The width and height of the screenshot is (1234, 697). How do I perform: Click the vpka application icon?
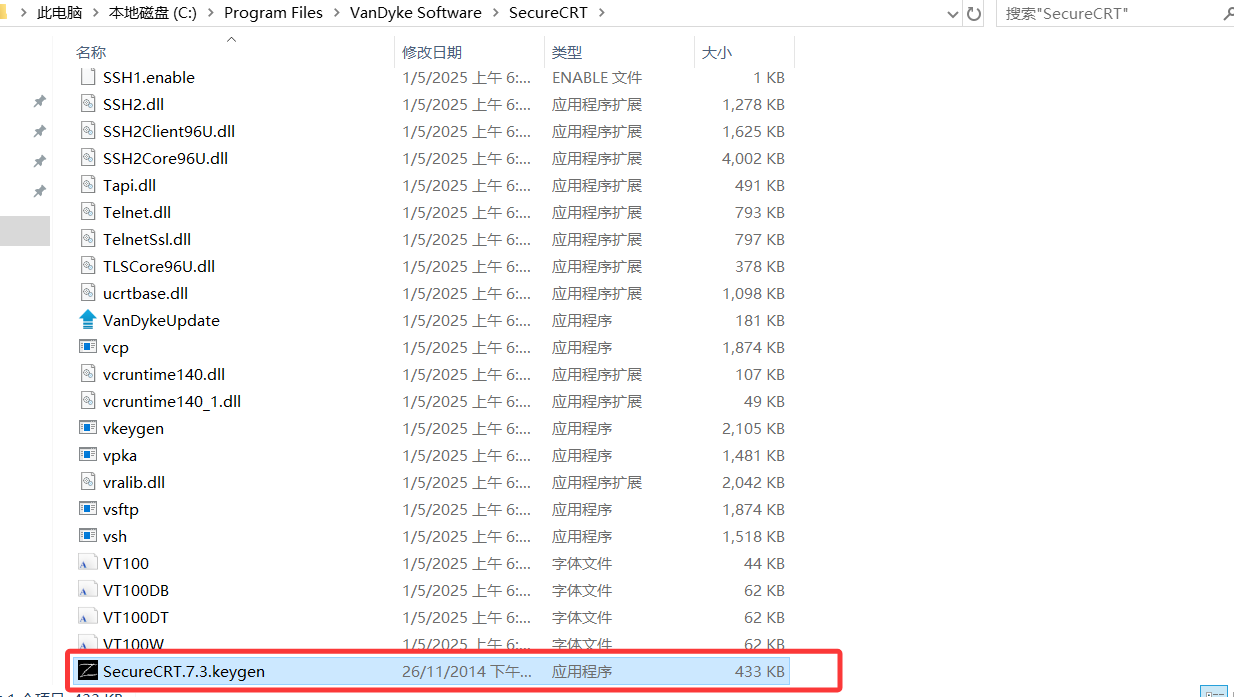[x=88, y=455]
